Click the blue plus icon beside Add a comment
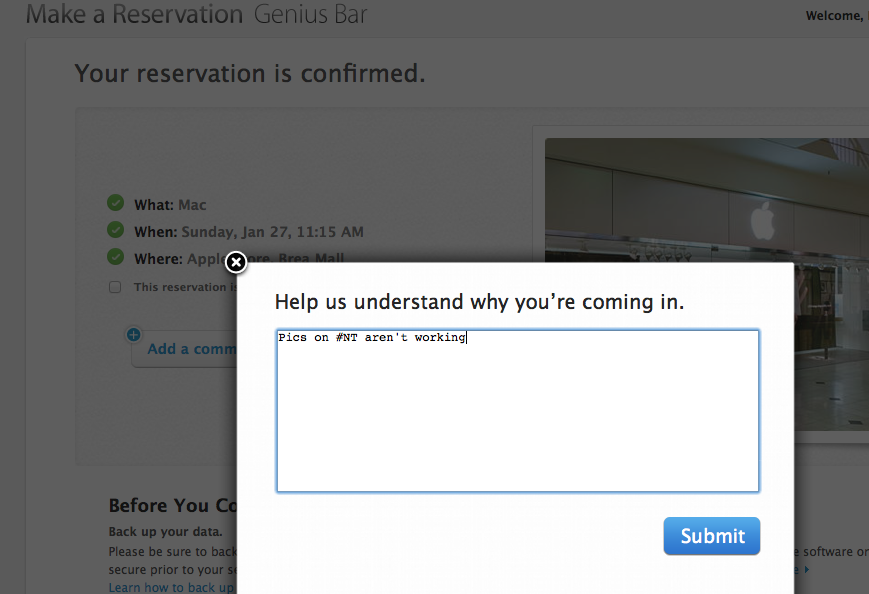This screenshot has height=594, width=869. pos(134,335)
